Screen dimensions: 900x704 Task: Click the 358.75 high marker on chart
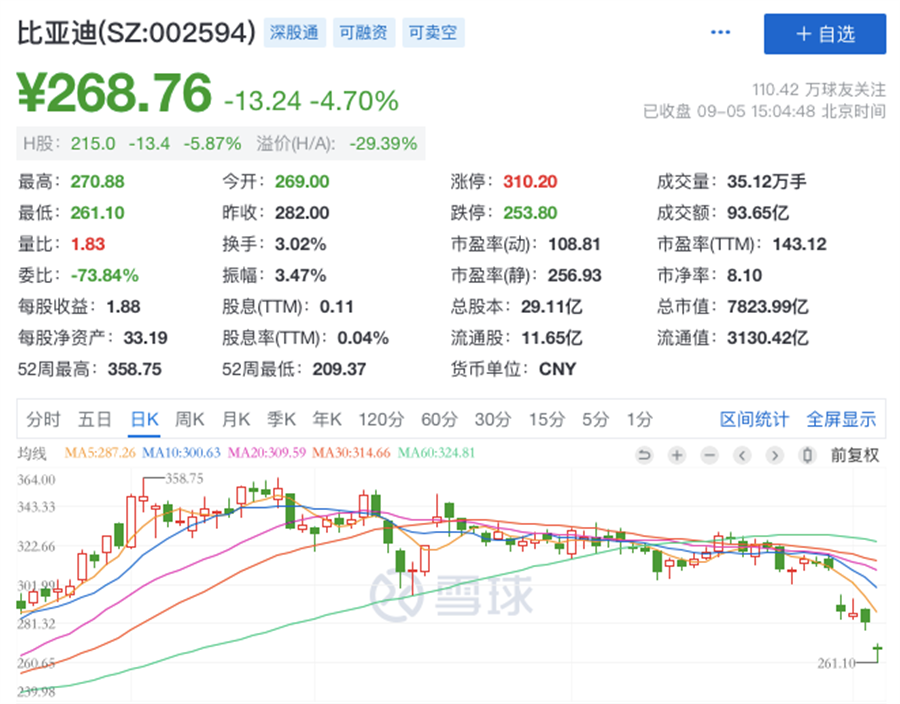click(x=184, y=478)
